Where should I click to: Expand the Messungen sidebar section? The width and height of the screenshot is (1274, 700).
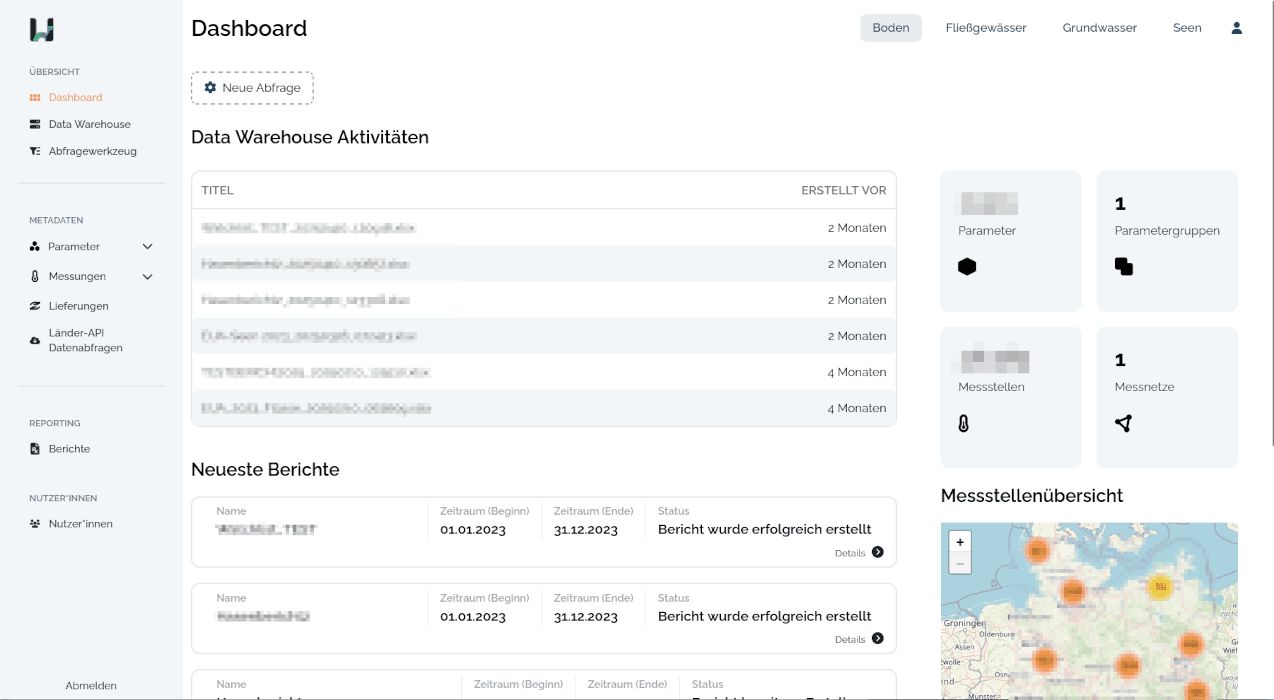click(147, 277)
